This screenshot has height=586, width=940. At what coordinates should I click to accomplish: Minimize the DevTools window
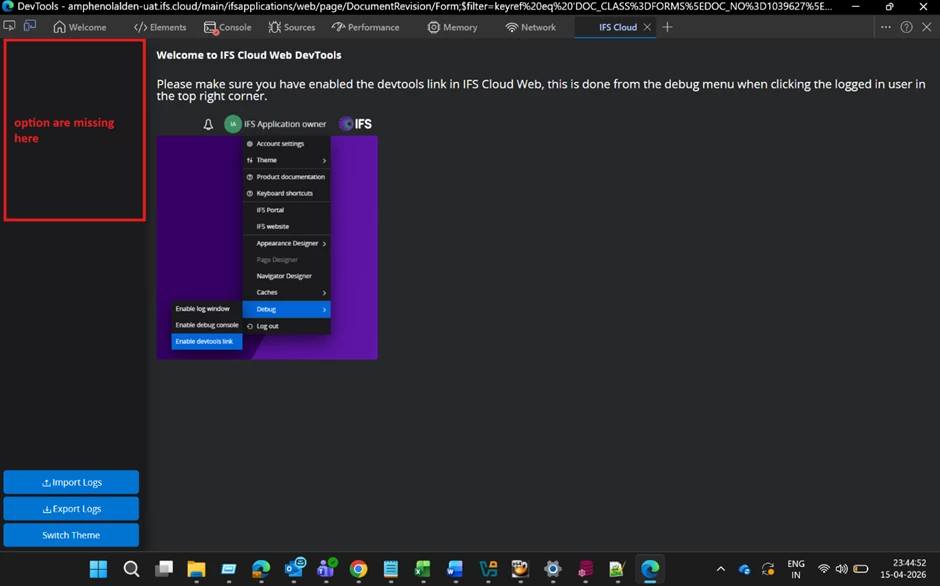coord(855,7)
